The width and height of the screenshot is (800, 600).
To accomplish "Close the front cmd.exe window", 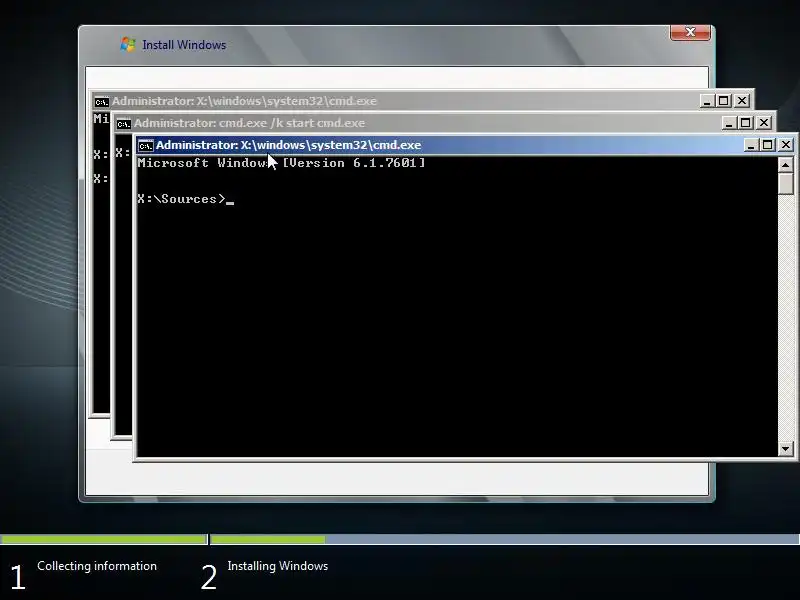I will coord(786,145).
